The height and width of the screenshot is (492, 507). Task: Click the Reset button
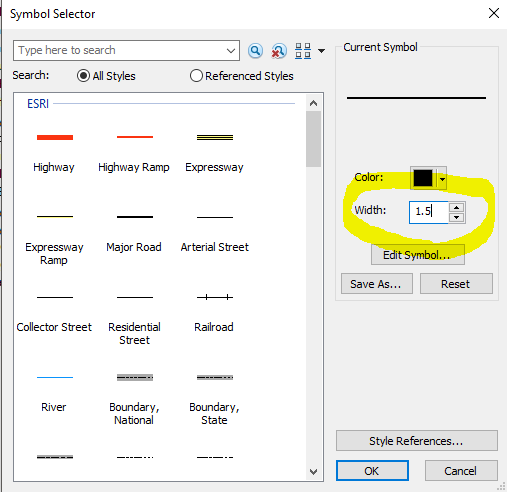tap(456, 284)
